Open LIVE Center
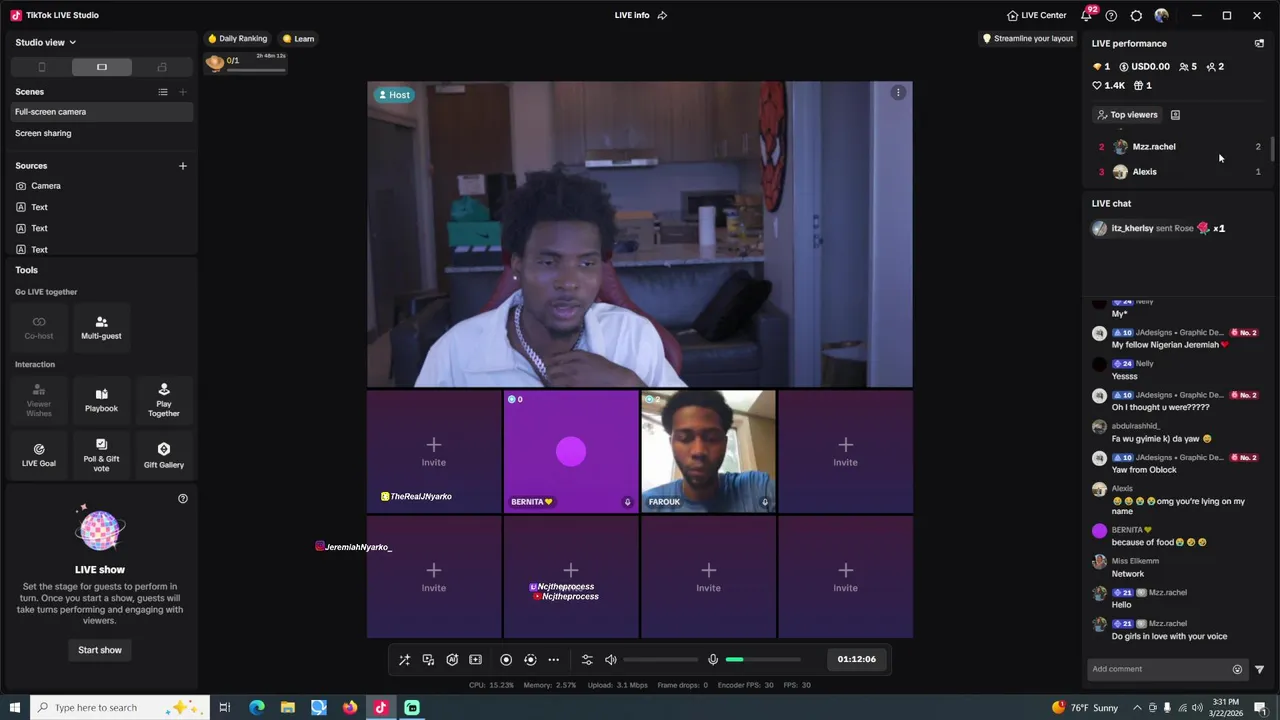This screenshot has height=720, width=1280. [1037, 15]
